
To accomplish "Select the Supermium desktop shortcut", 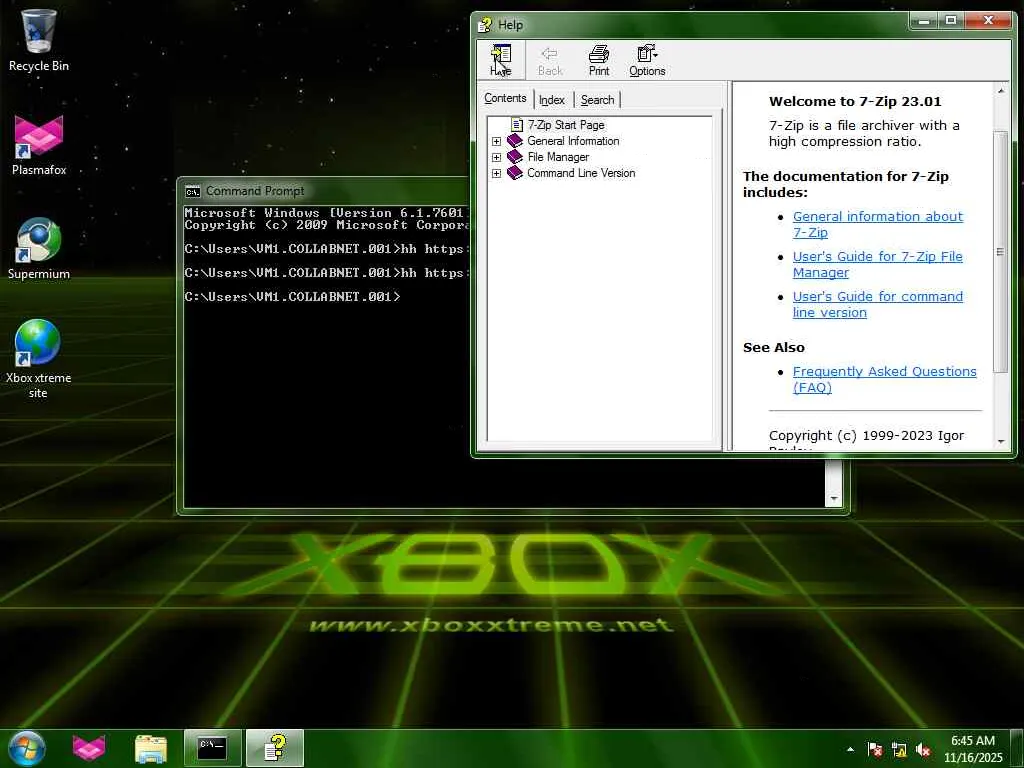I will click(39, 249).
